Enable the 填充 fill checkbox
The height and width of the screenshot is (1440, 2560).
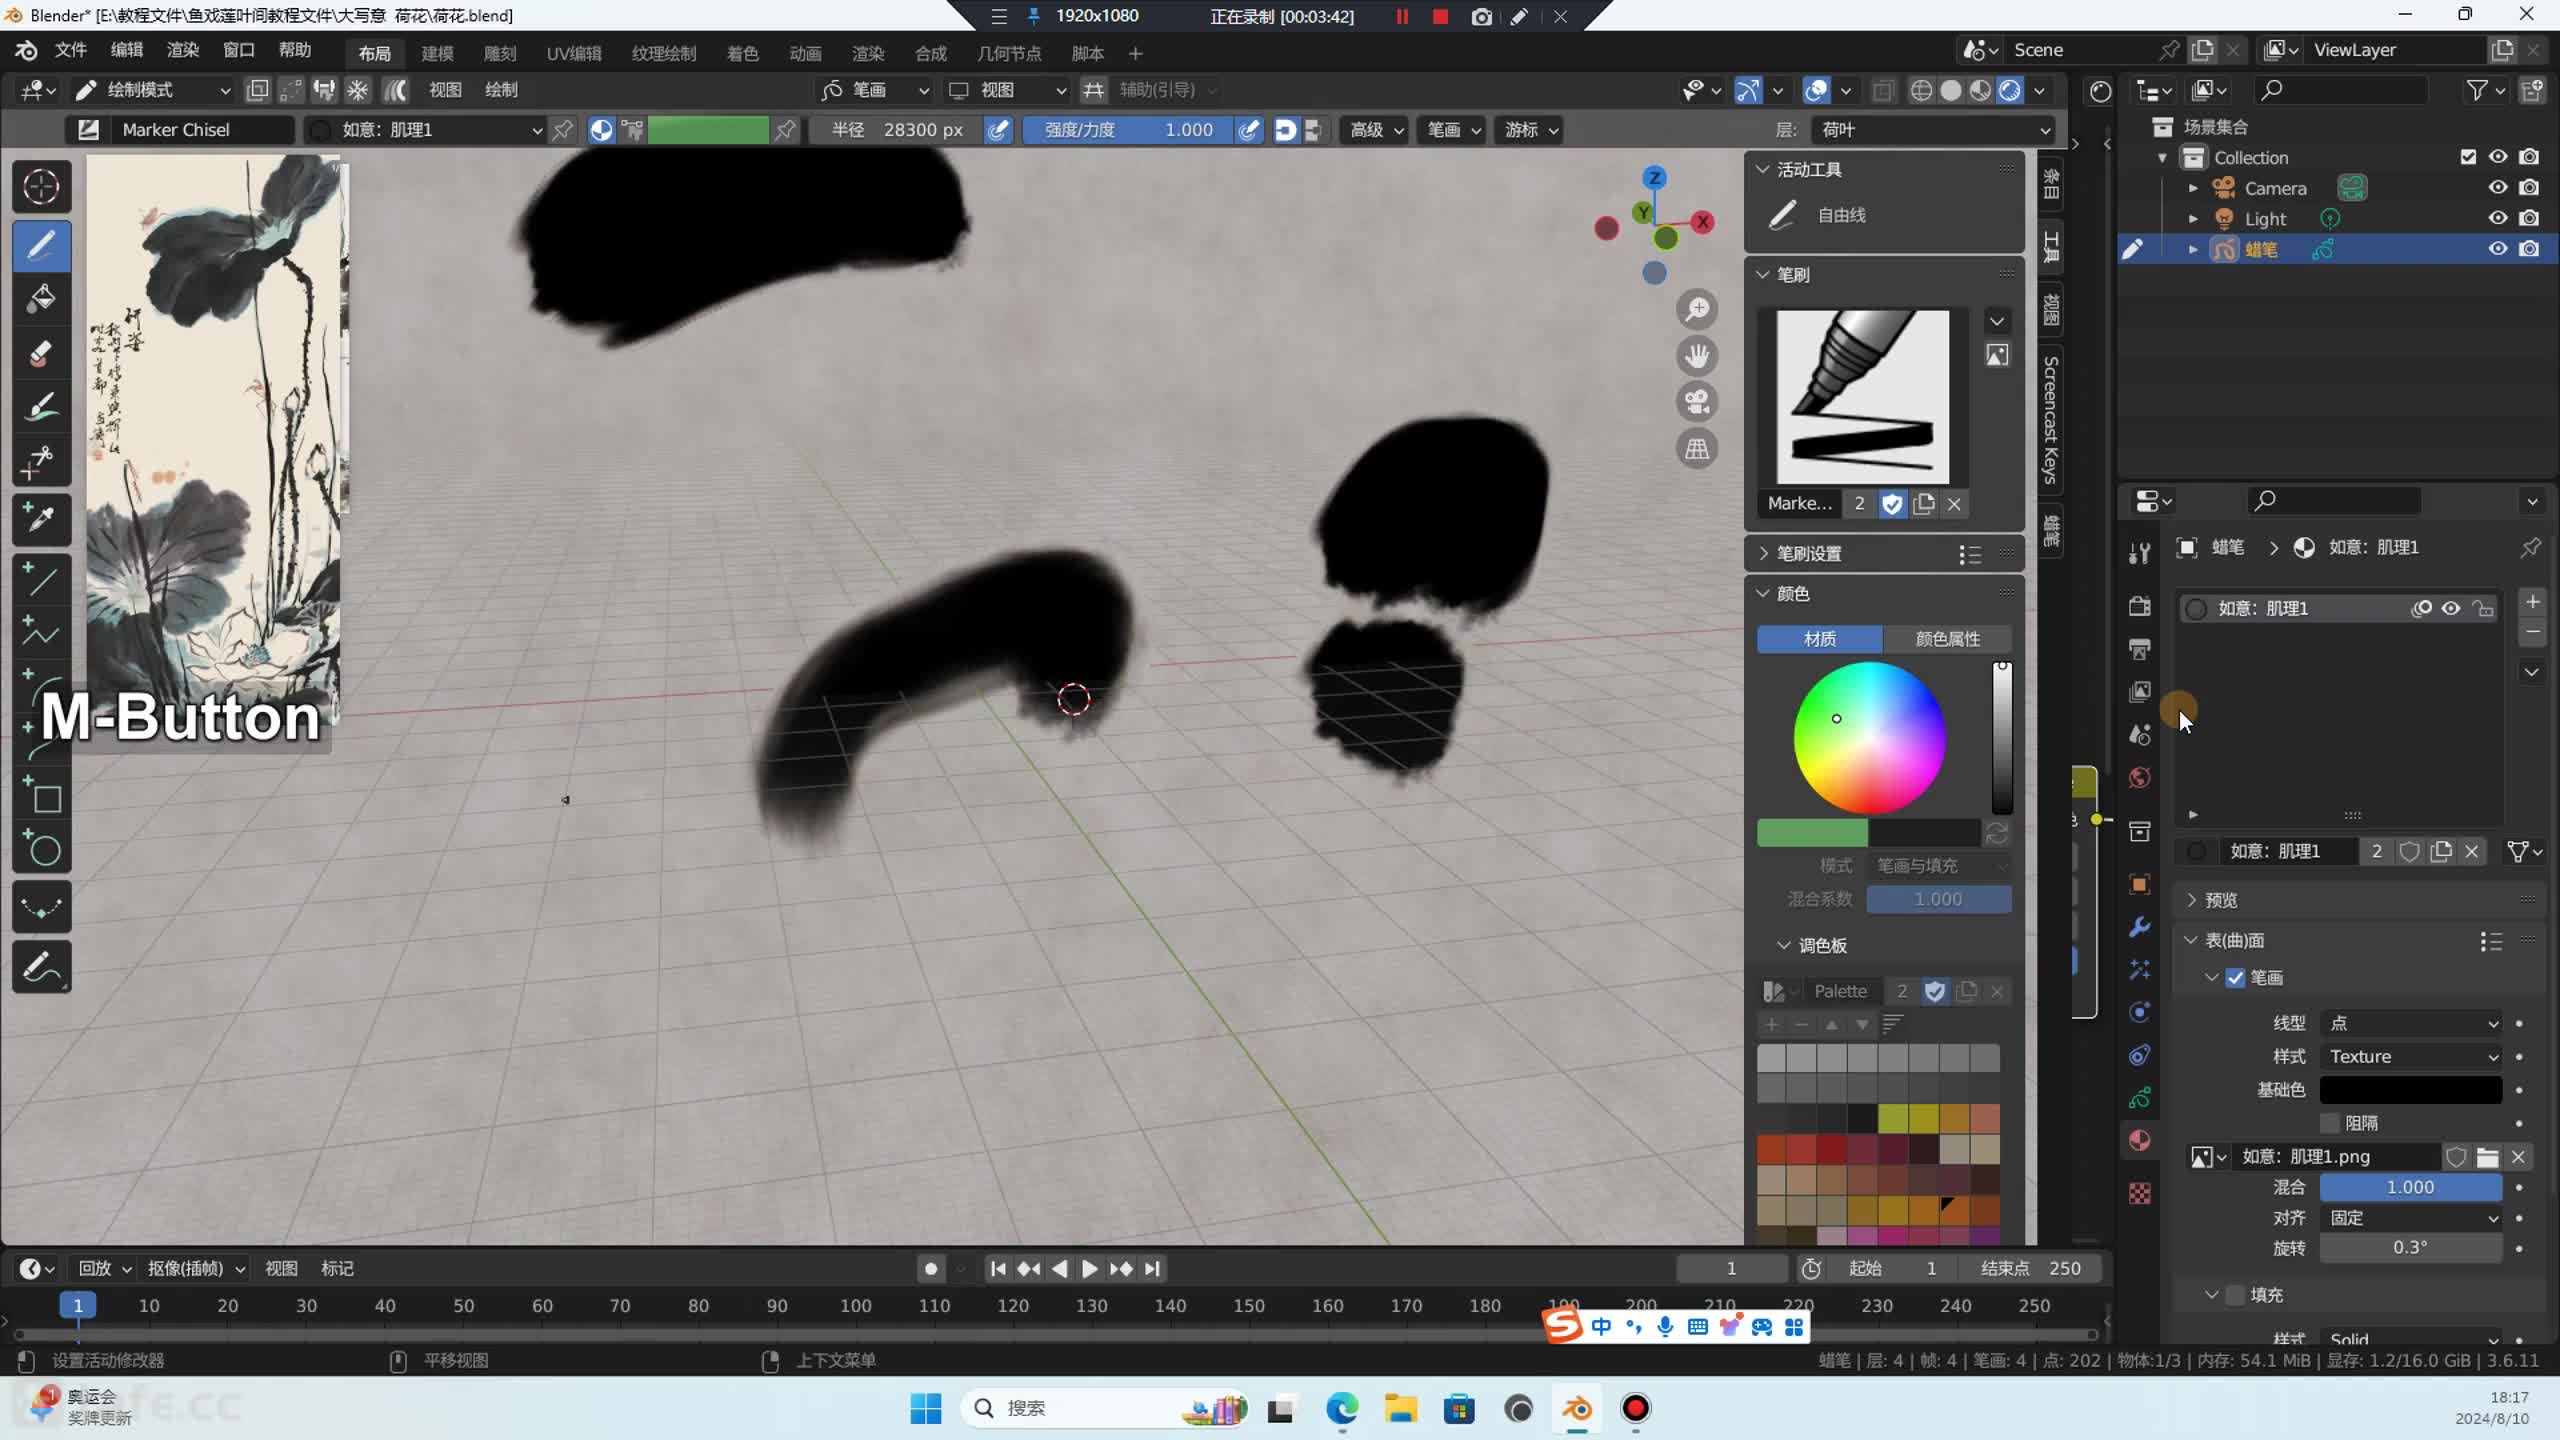click(x=2236, y=1295)
